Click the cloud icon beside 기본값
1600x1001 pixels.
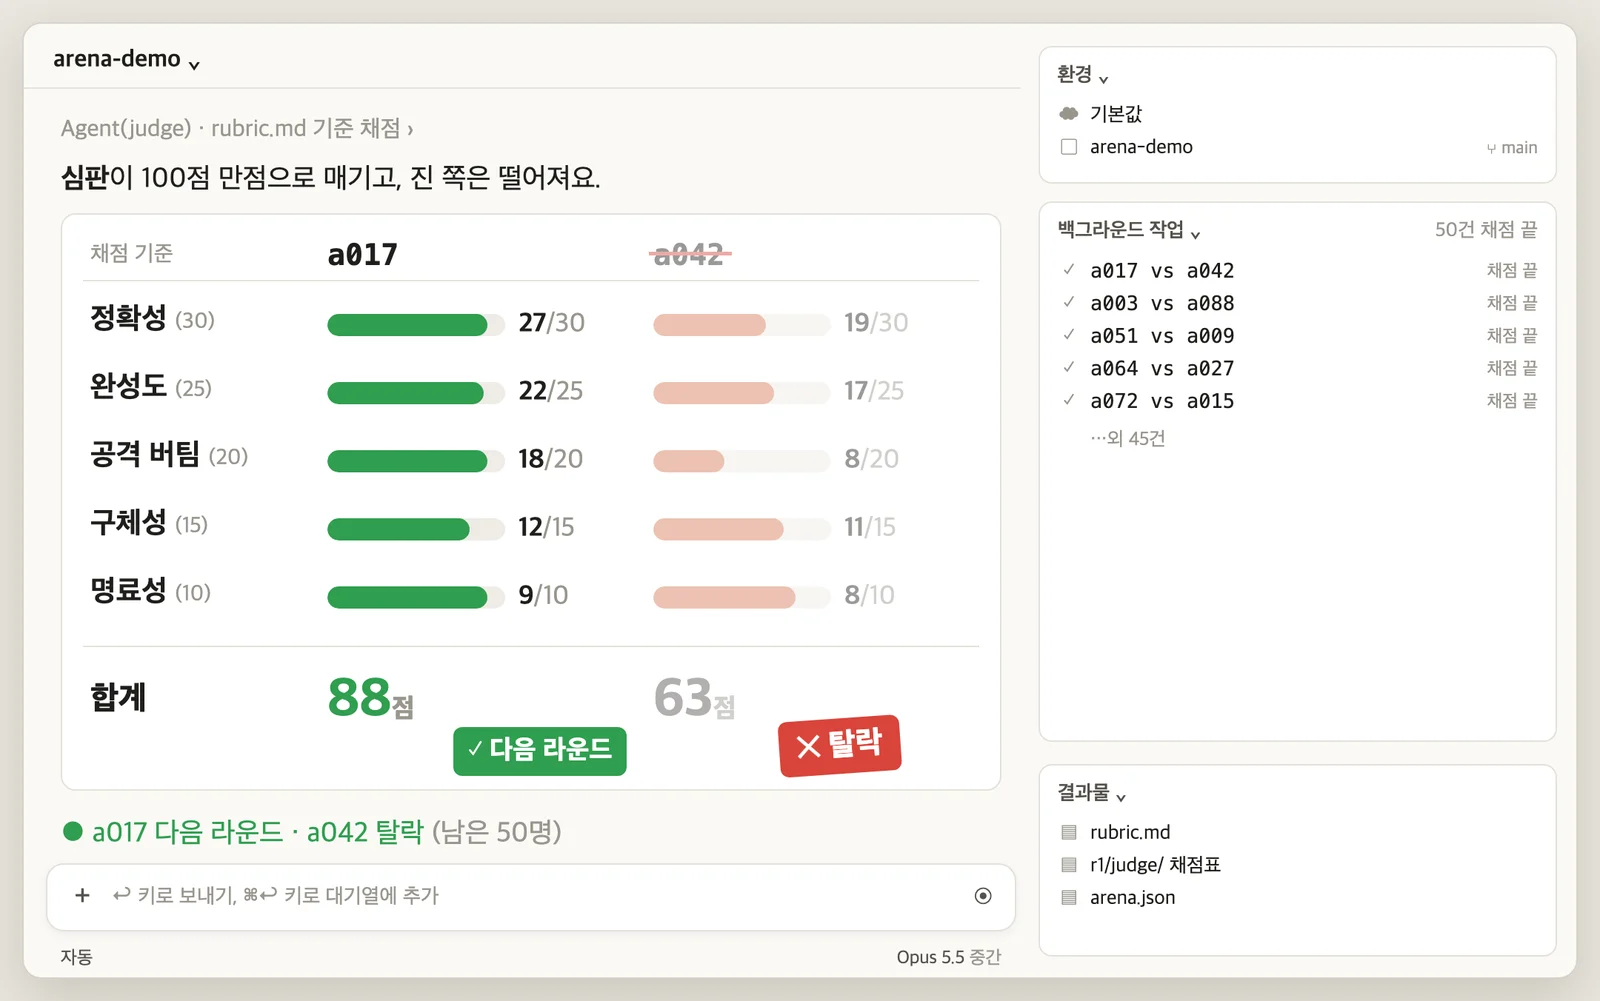pos(1069,113)
